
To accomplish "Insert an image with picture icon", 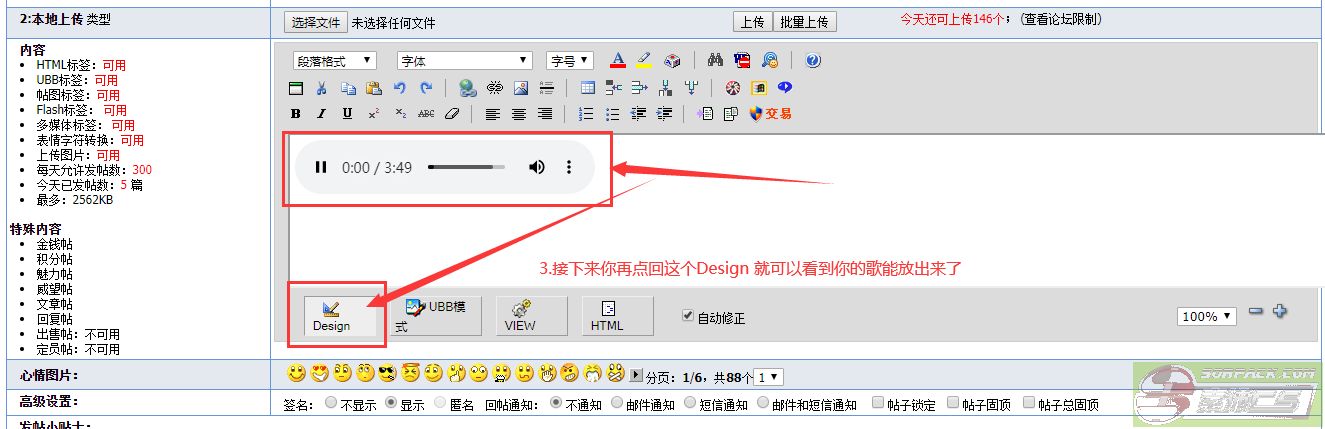I will [520, 88].
